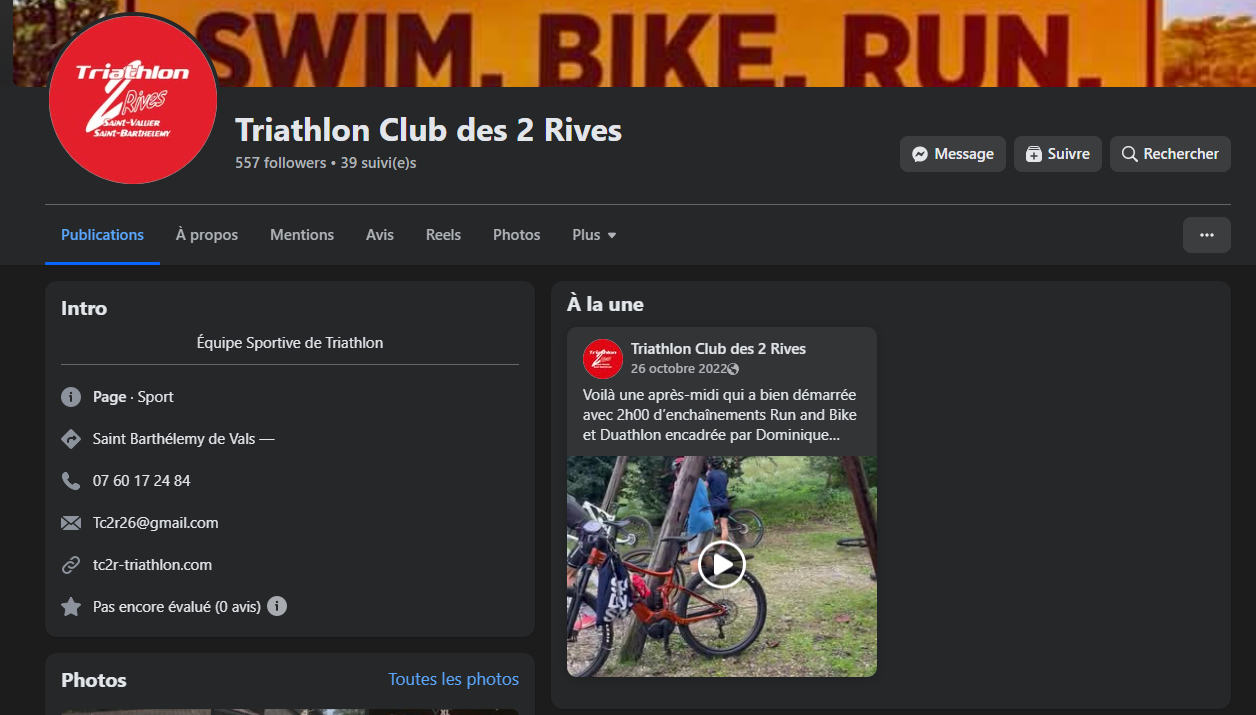Viewport: 1256px width, 715px height.
Task: Click the link icon beside tc2r-triathlon.com
Action: pyautogui.click(x=71, y=565)
